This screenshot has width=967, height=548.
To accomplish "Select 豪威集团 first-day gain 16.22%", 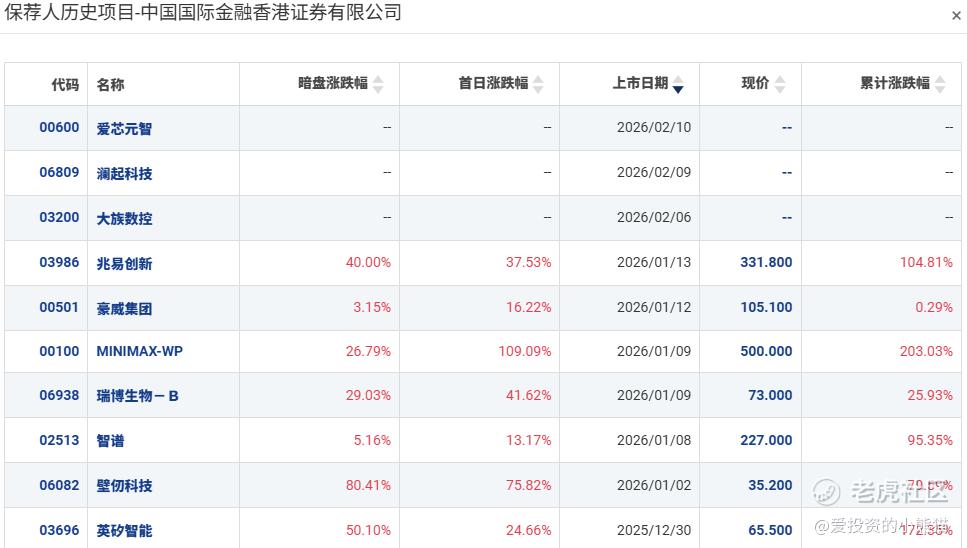I will pos(529,308).
